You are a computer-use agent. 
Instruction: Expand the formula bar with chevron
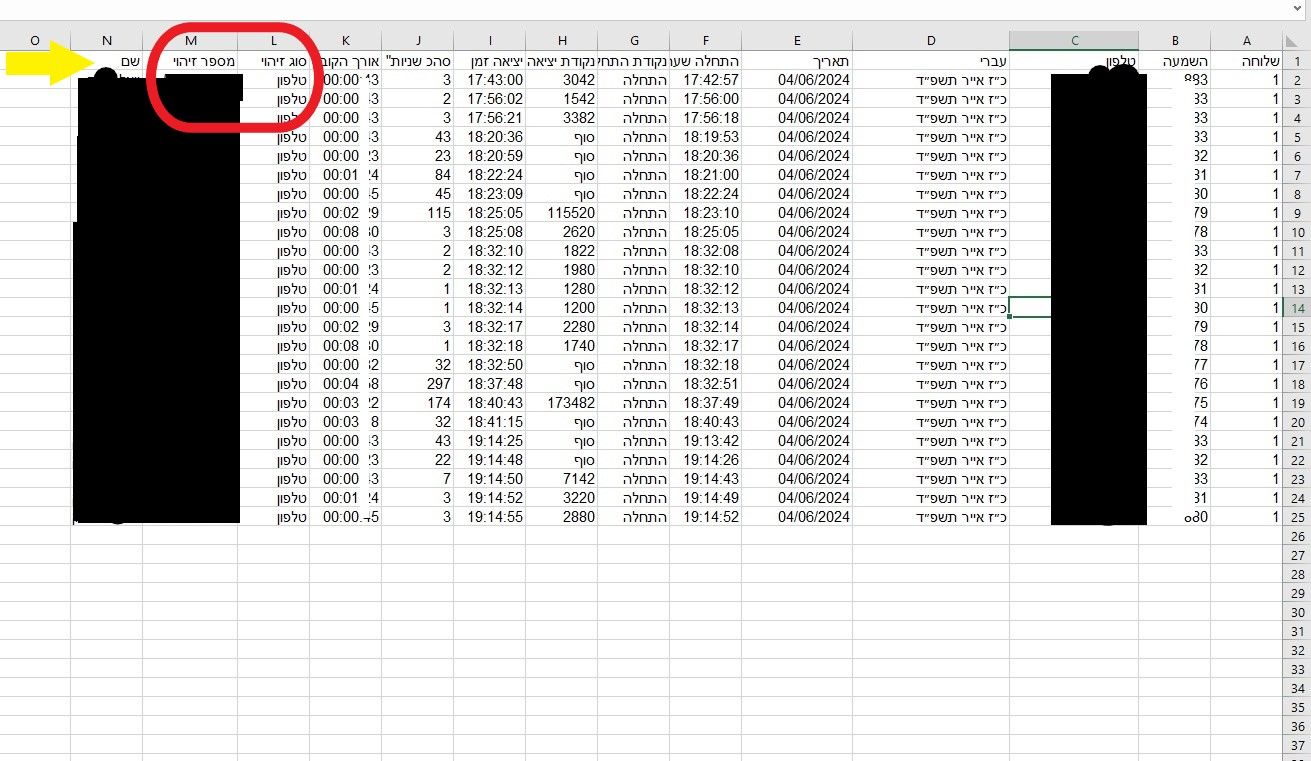pyautogui.click(x=1297, y=8)
